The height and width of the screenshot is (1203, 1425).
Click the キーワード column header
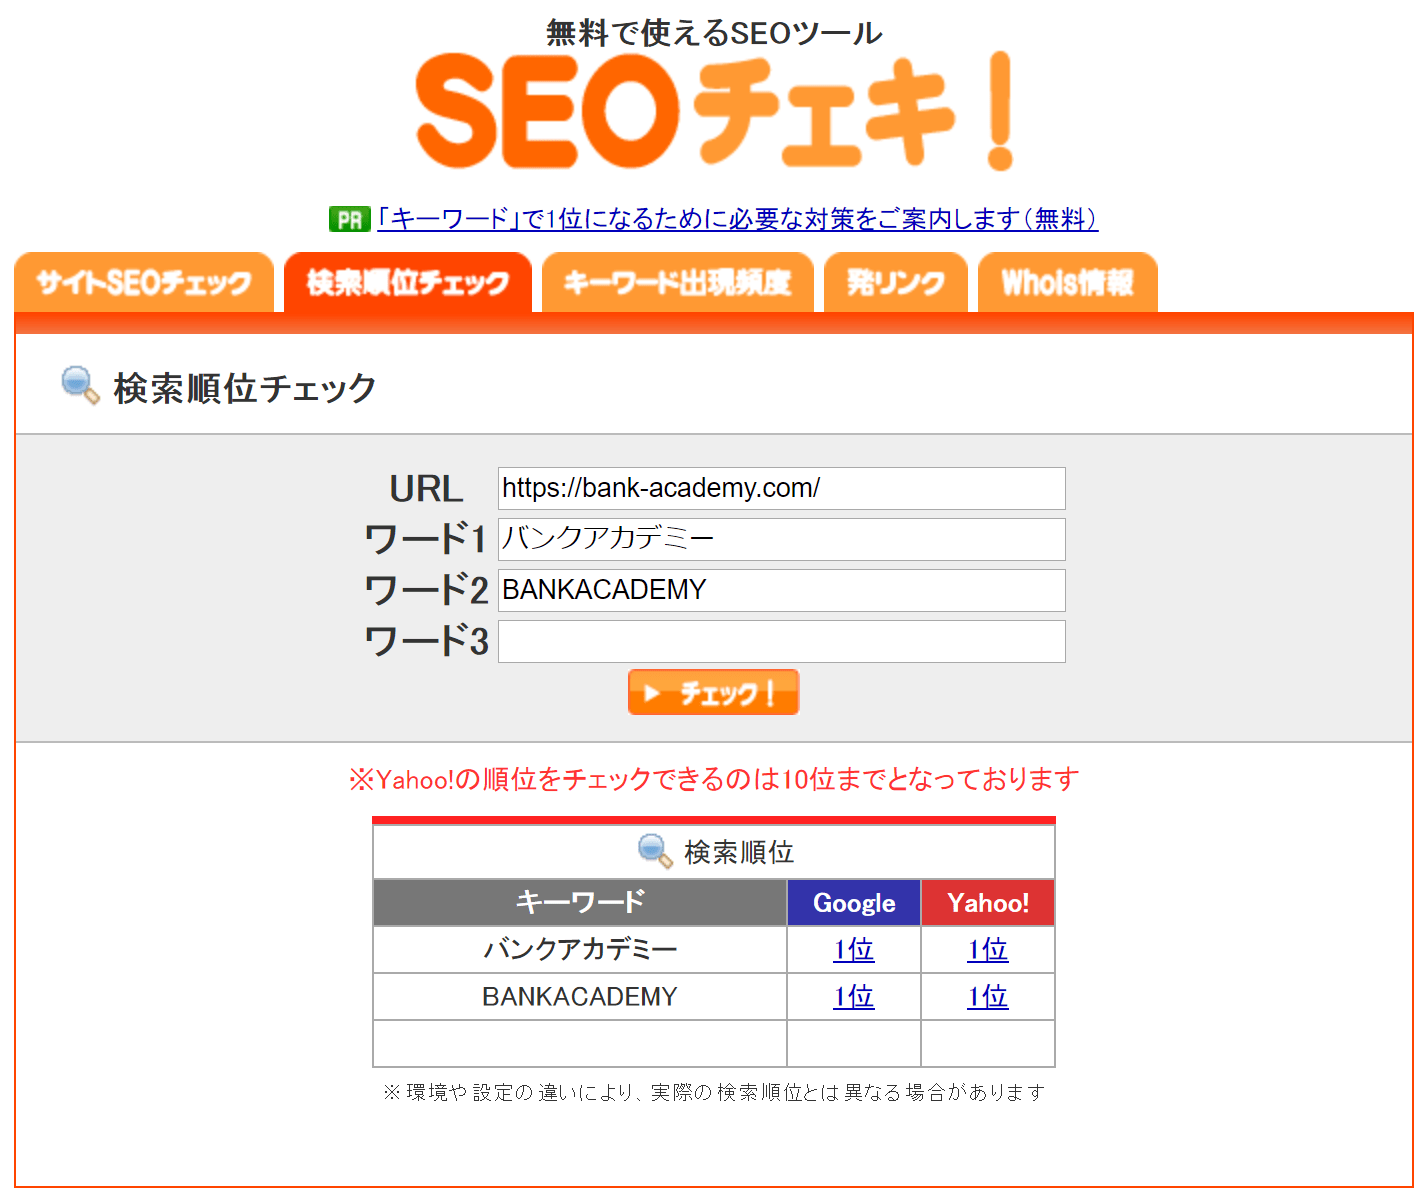[580, 903]
